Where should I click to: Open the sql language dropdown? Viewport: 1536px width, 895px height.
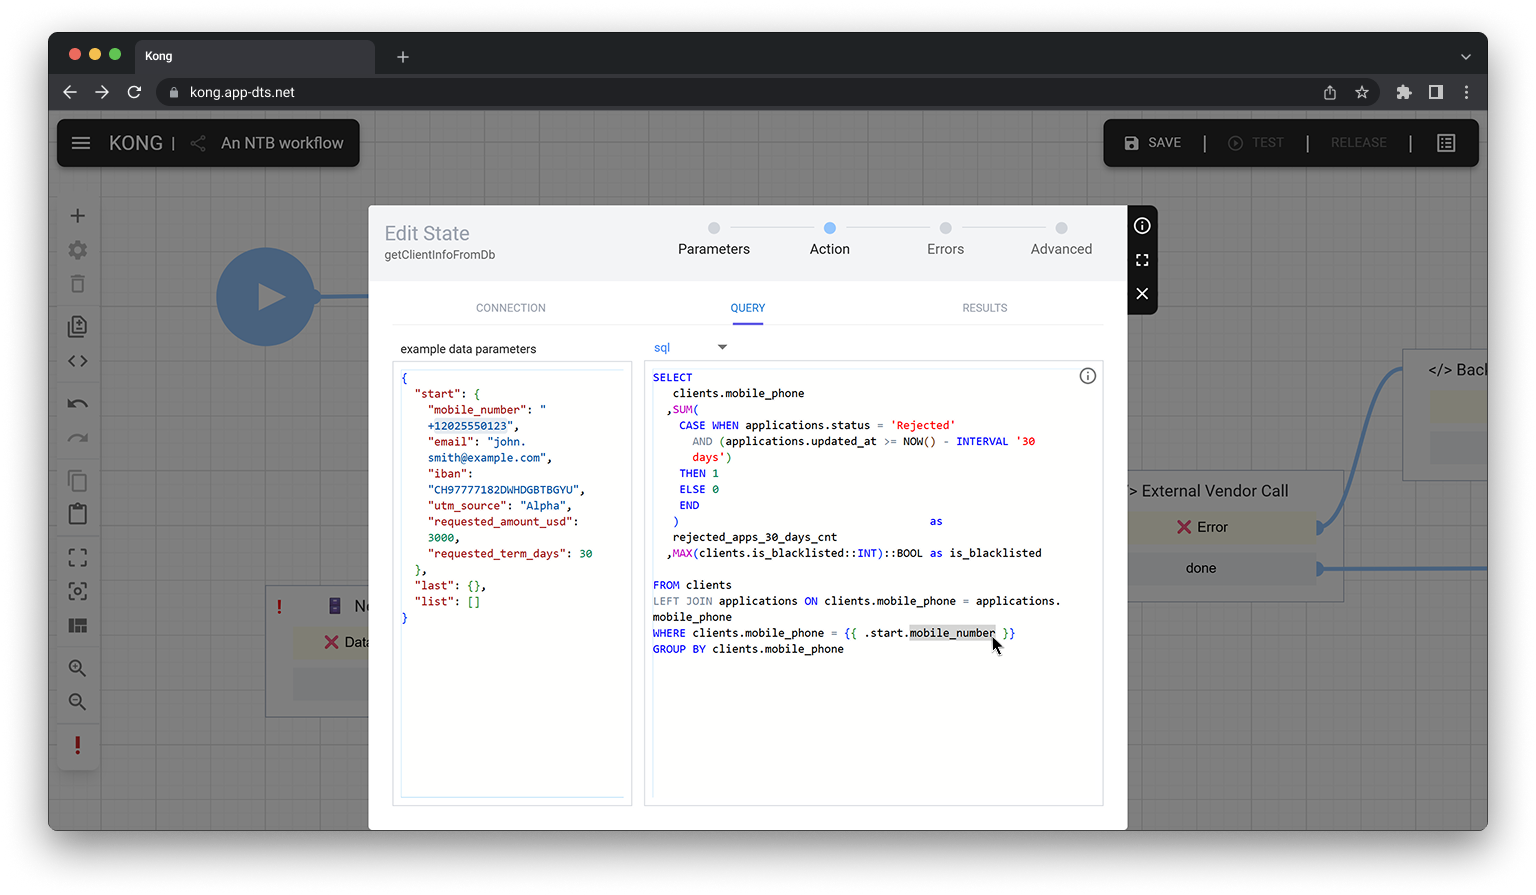[x=691, y=348]
